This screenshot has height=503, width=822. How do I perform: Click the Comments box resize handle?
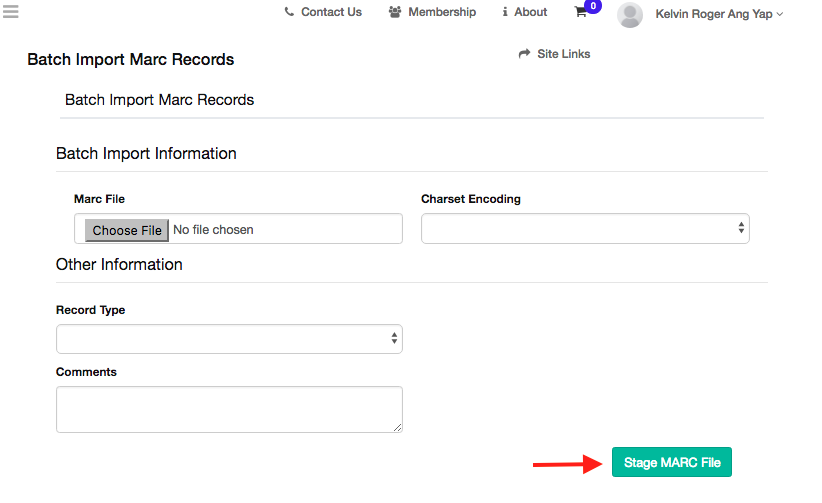397,427
